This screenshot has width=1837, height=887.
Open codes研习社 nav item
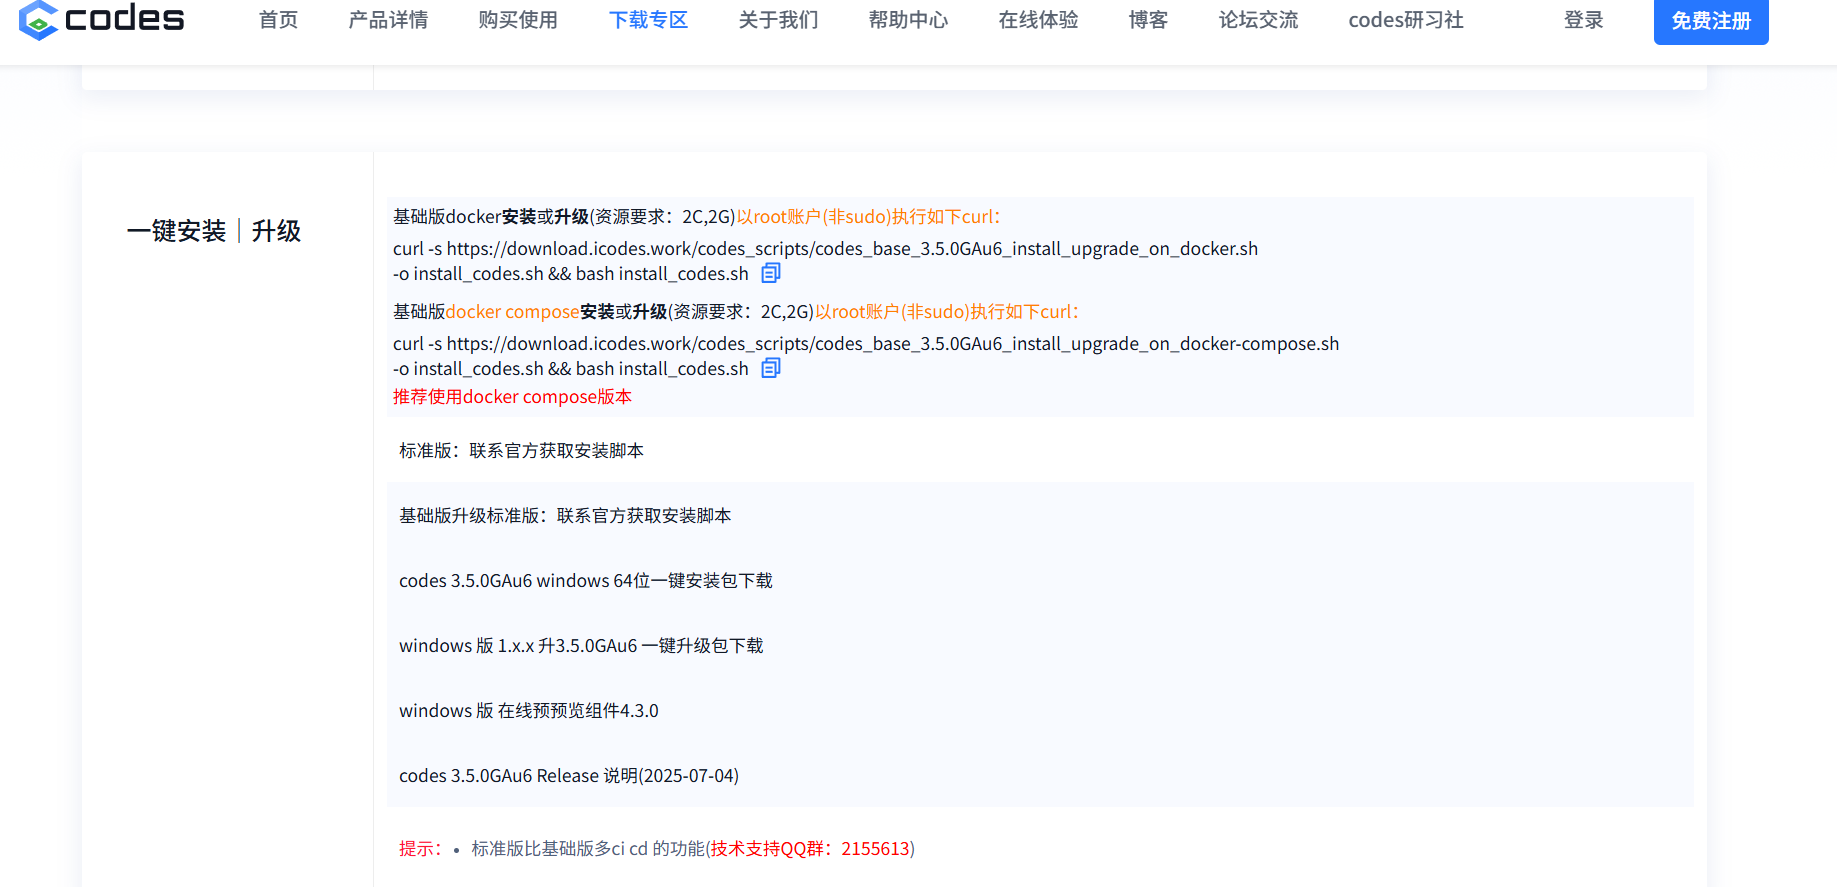click(x=1406, y=20)
